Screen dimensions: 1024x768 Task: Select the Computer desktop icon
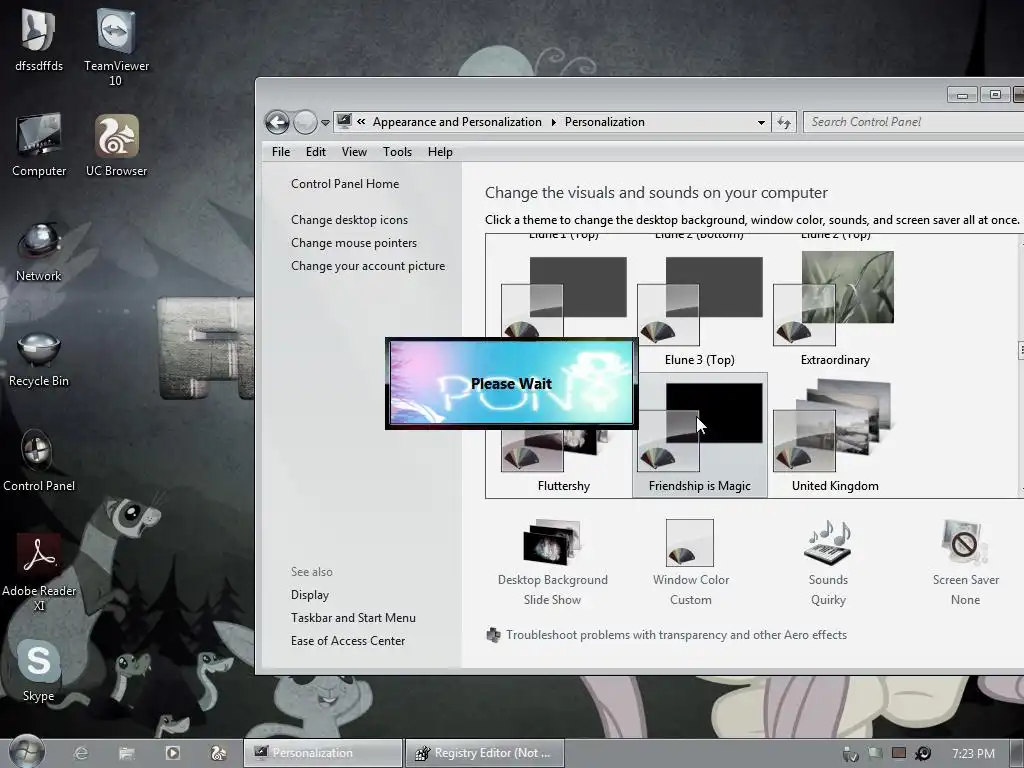click(x=39, y=145)
